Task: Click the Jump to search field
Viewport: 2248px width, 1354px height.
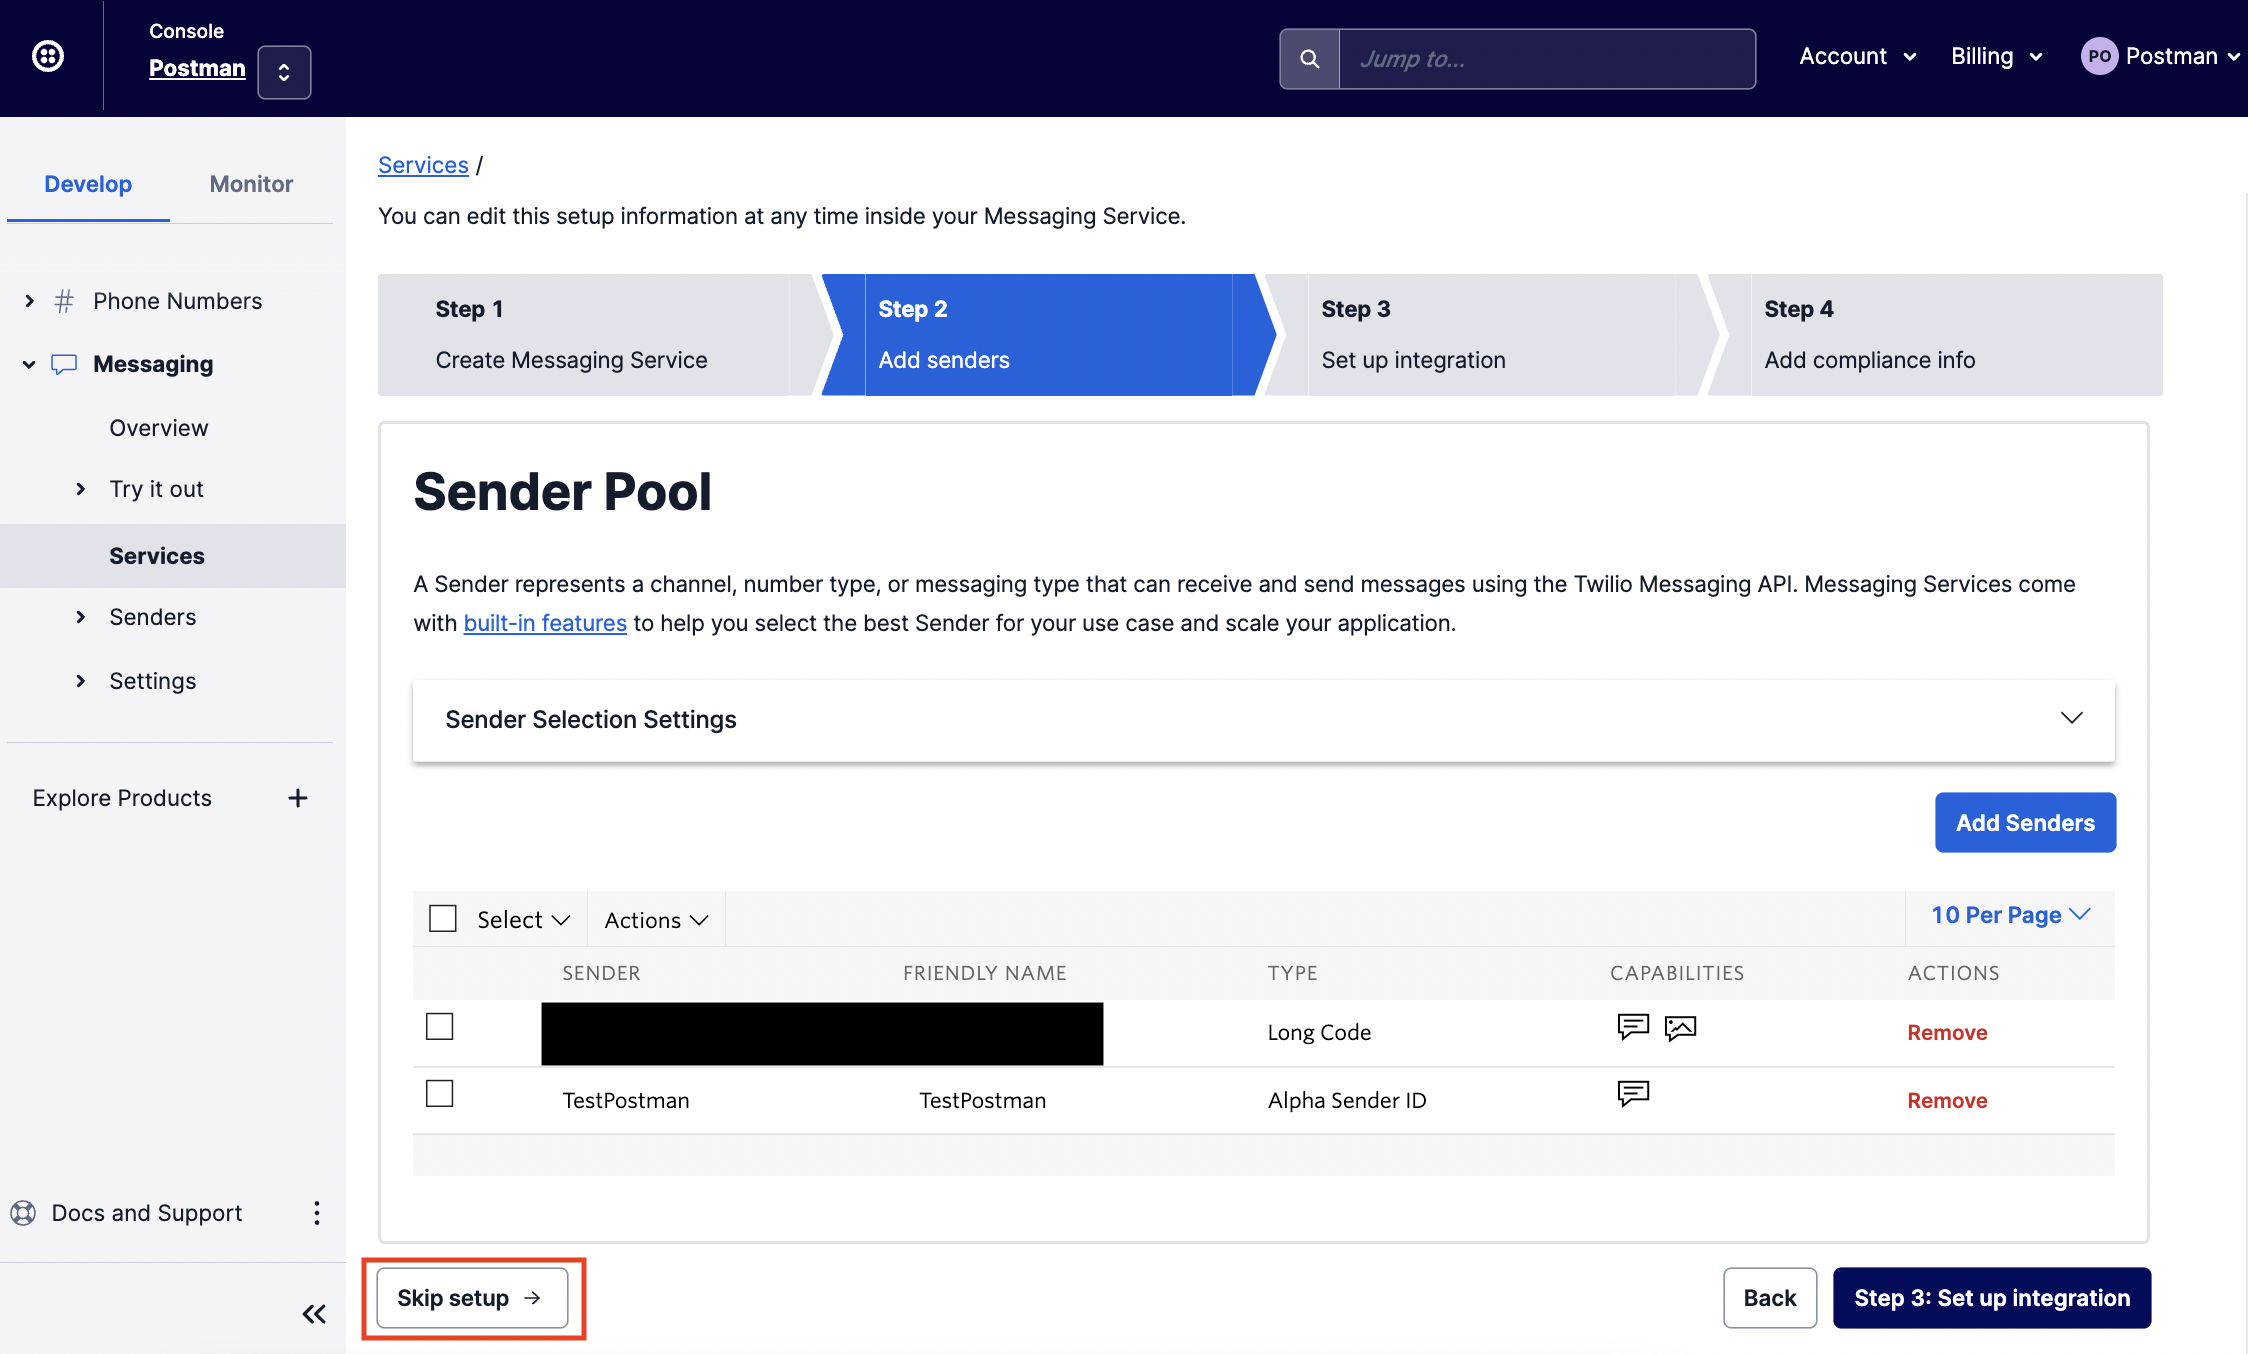Action: coord(1546,59)
